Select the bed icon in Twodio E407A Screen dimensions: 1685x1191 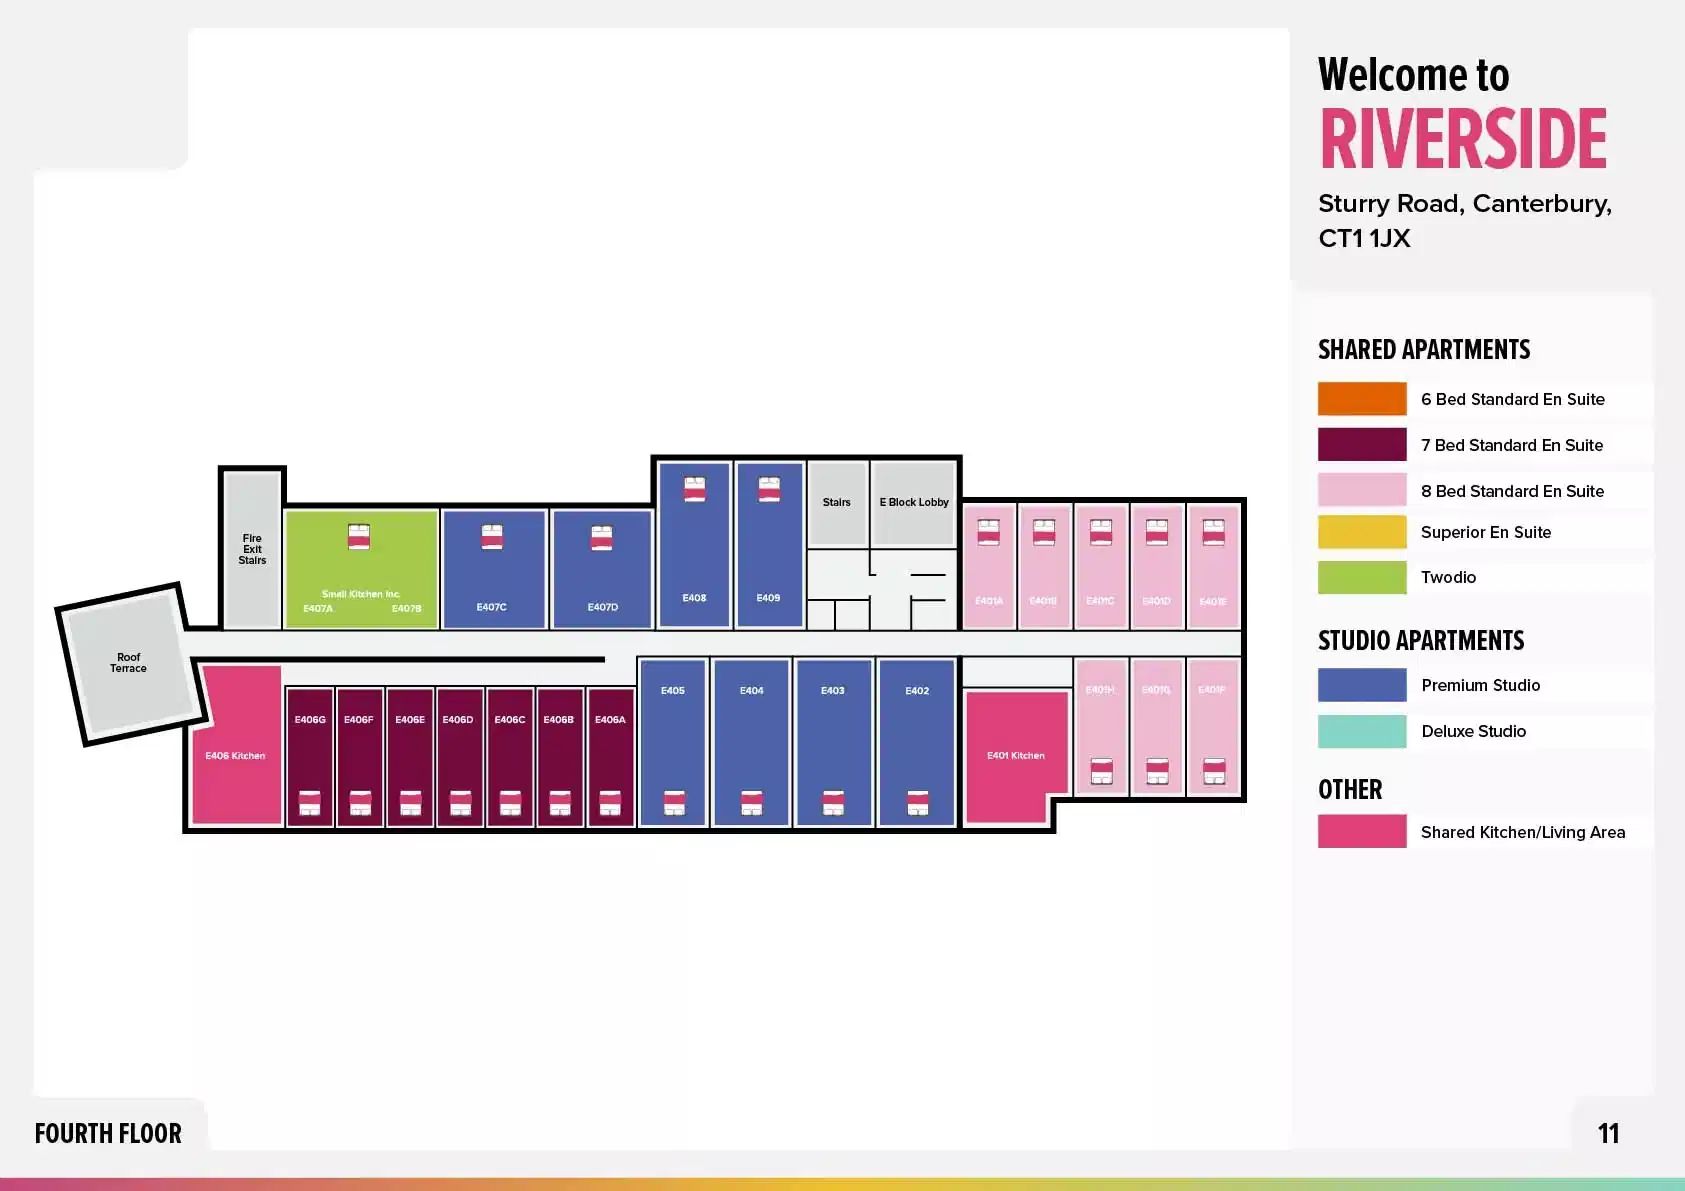359,536
